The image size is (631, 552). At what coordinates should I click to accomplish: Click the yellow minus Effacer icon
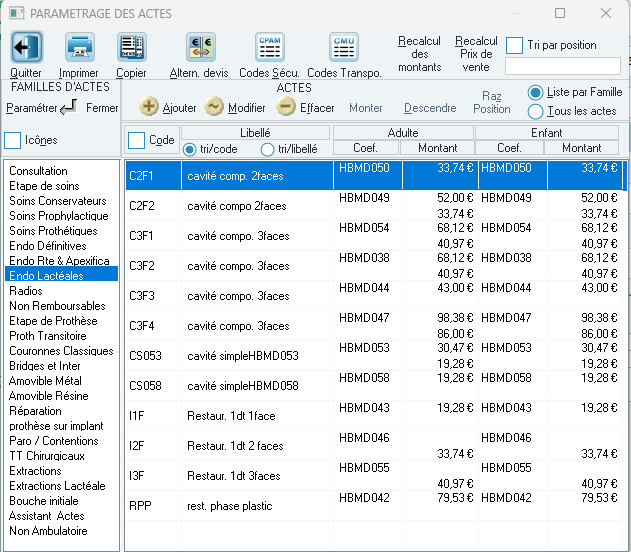(x=286, y=107)
